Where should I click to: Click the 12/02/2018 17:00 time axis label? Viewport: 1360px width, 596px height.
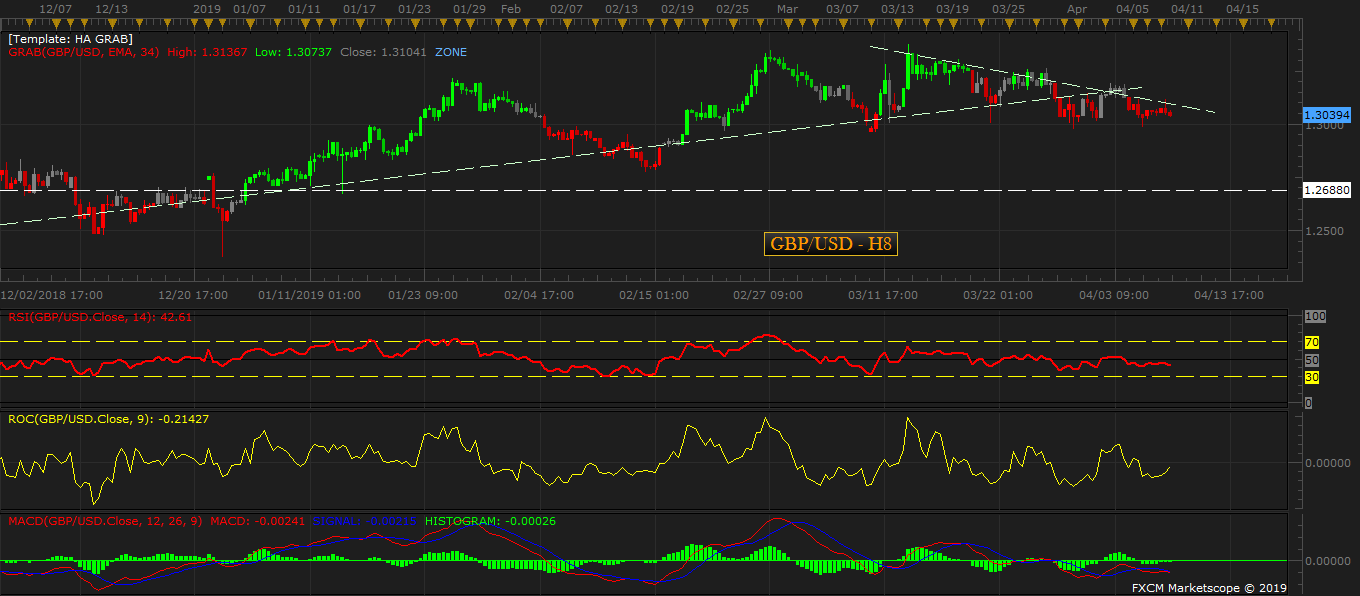click(52, 296)
